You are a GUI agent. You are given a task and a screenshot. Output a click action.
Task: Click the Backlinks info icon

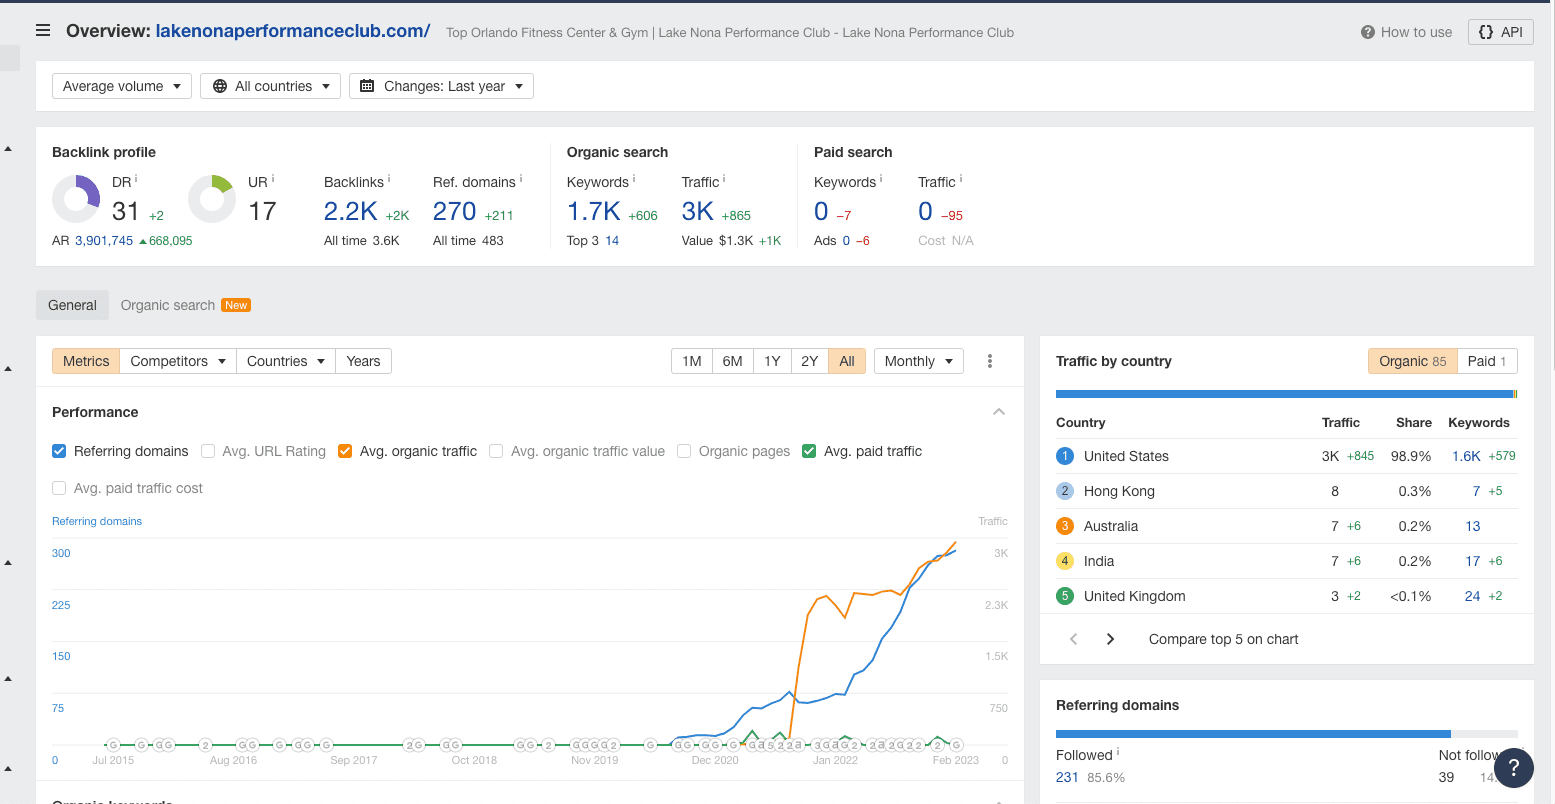[389, 179]
